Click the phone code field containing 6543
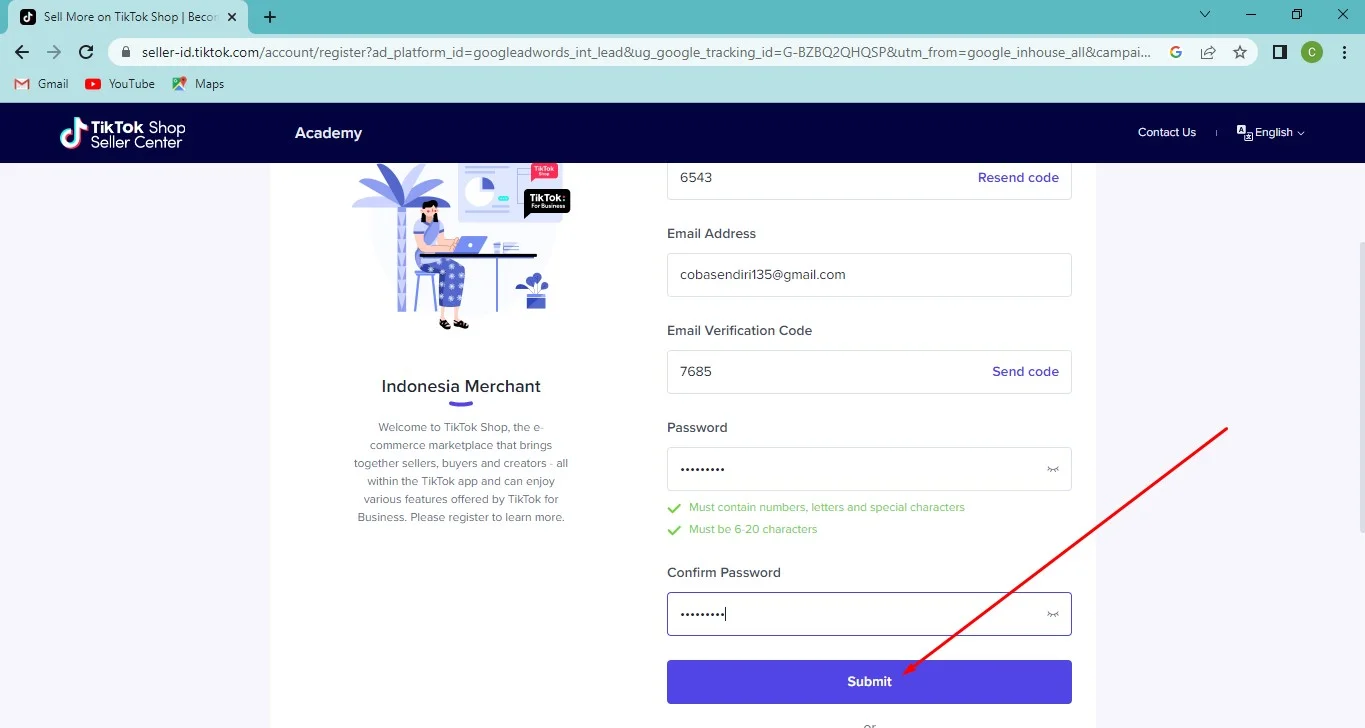The width and height of the screenshot is (1365, 728). coord(869,179)
